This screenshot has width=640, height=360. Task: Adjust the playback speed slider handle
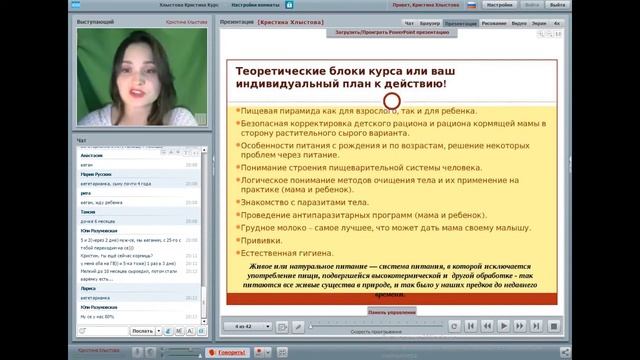click(311, 326)
